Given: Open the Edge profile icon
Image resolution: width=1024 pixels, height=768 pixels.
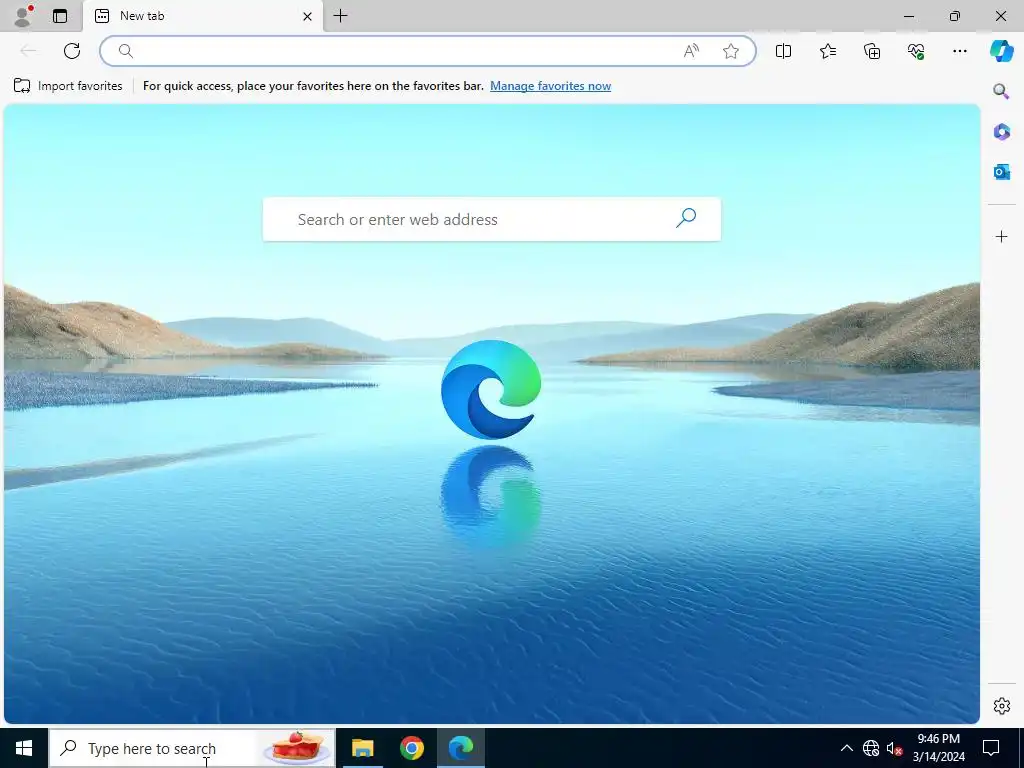Looking at the screenshot, I should click(23, 16).
